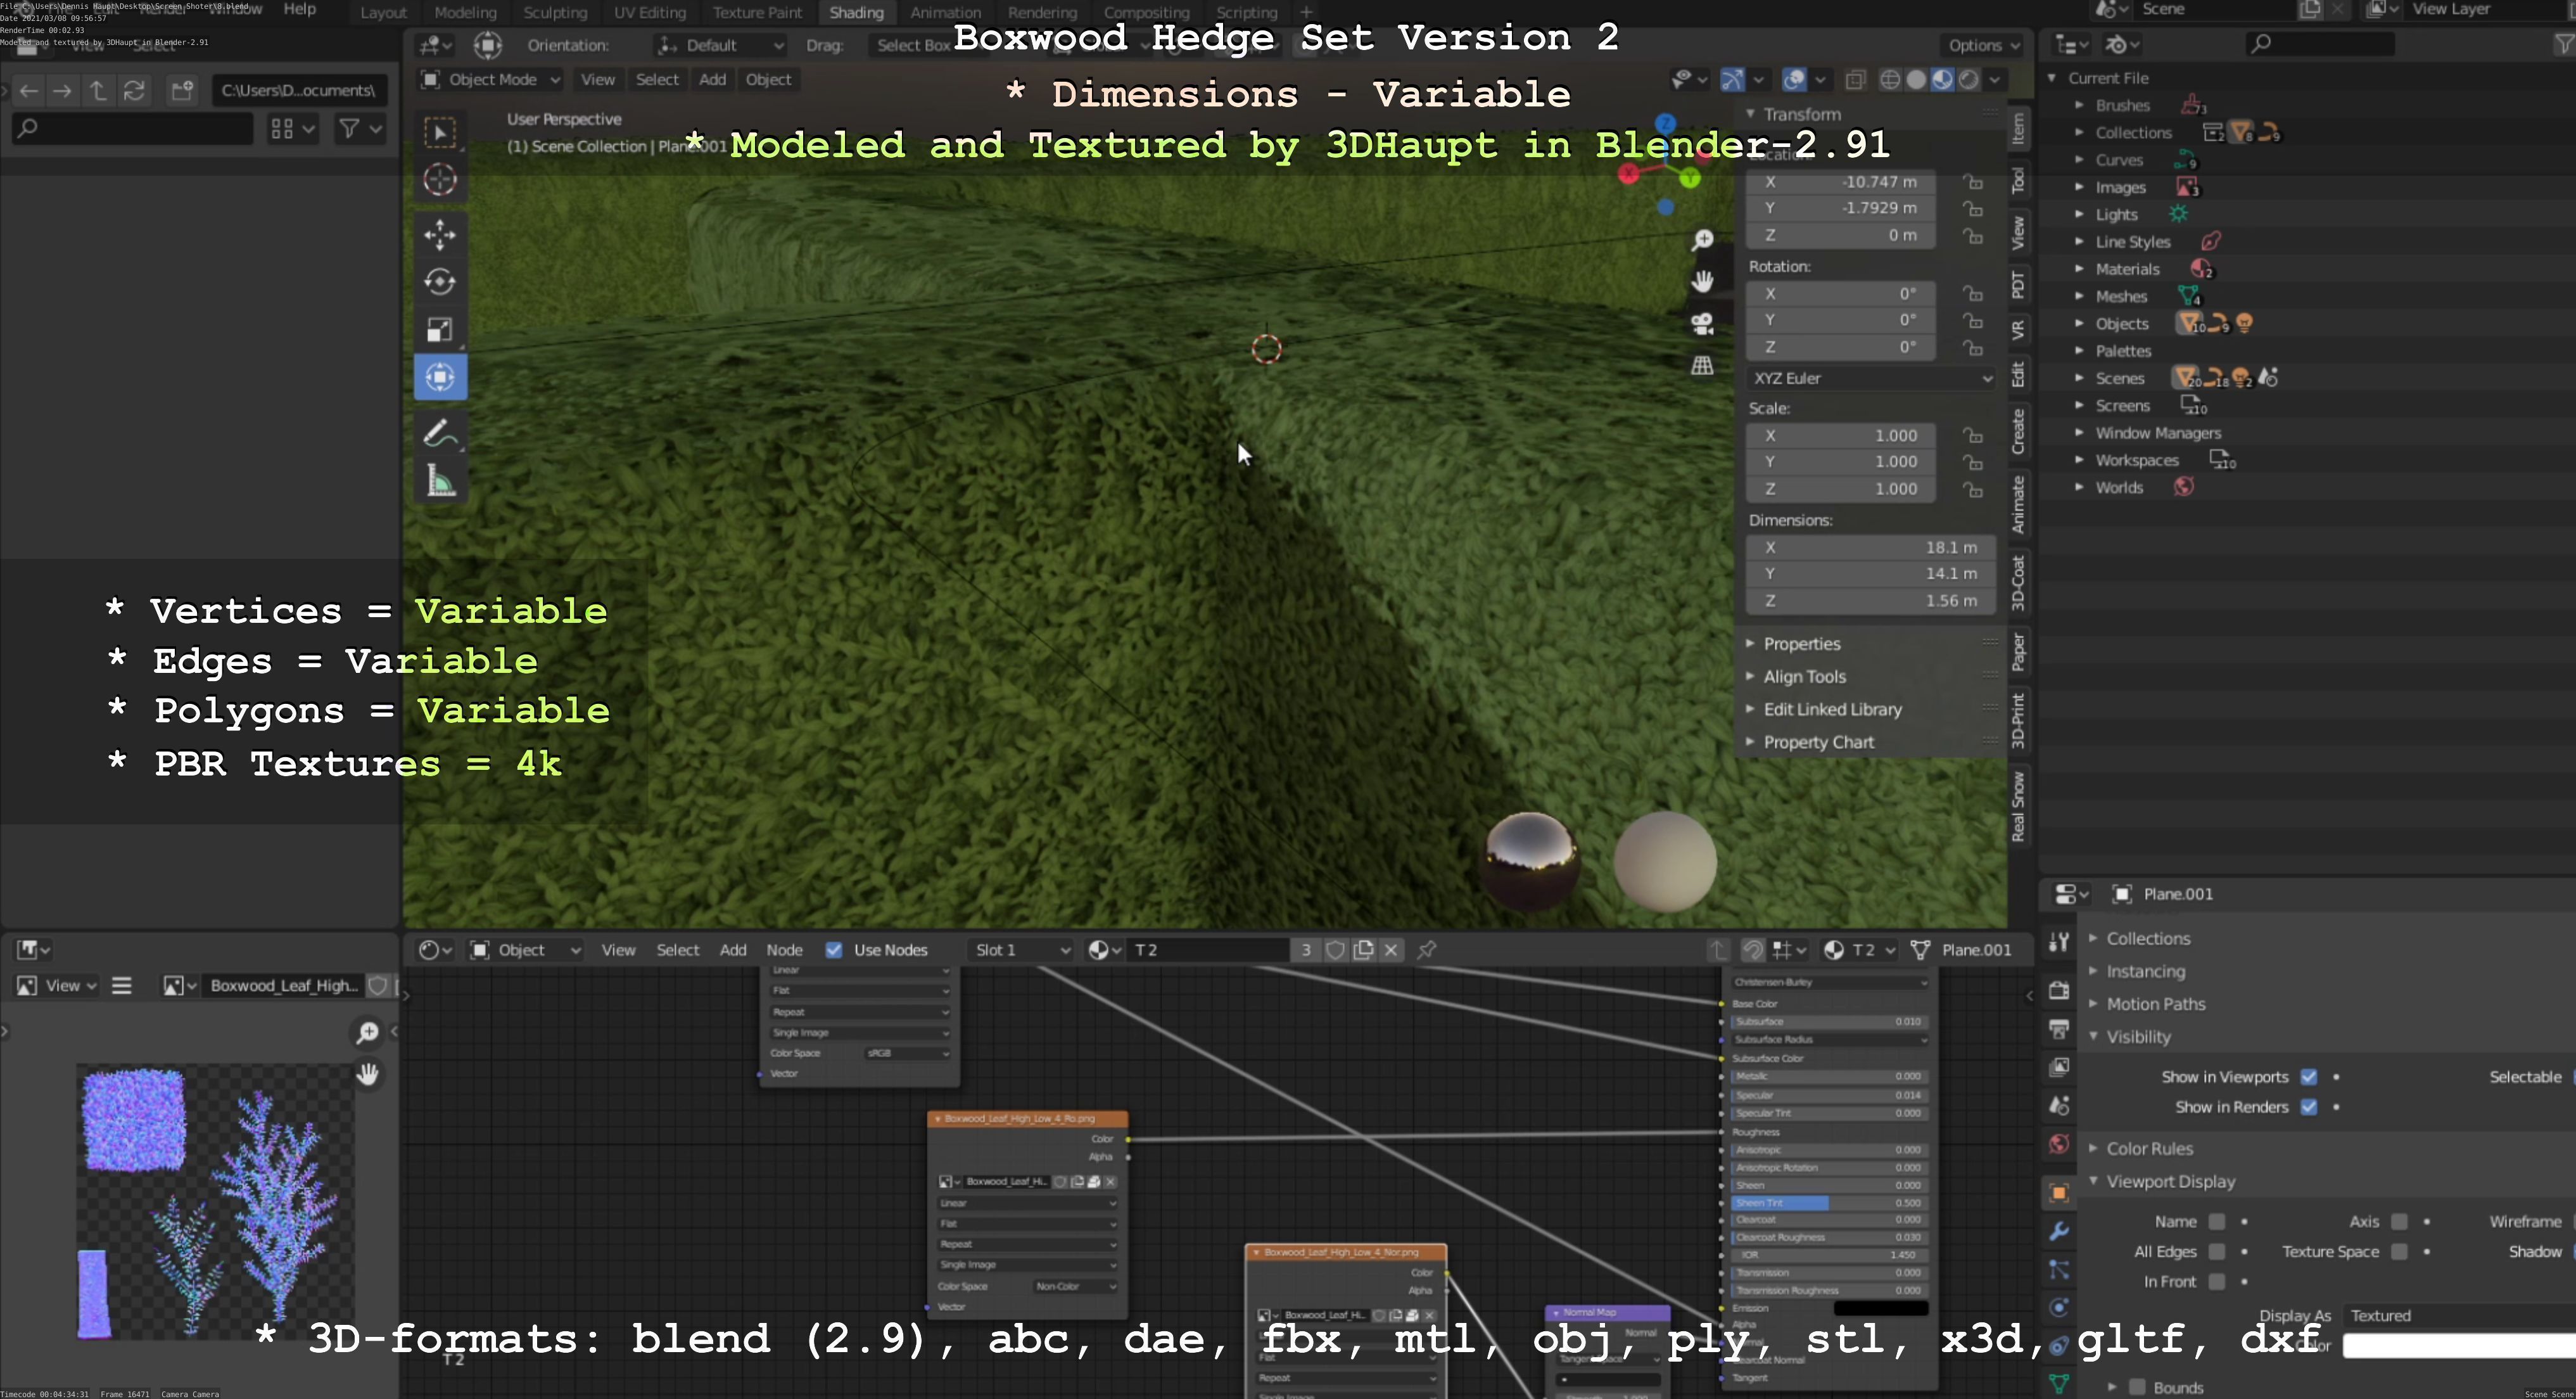Switch to the UV Editing workspace tab

(650, 13)
